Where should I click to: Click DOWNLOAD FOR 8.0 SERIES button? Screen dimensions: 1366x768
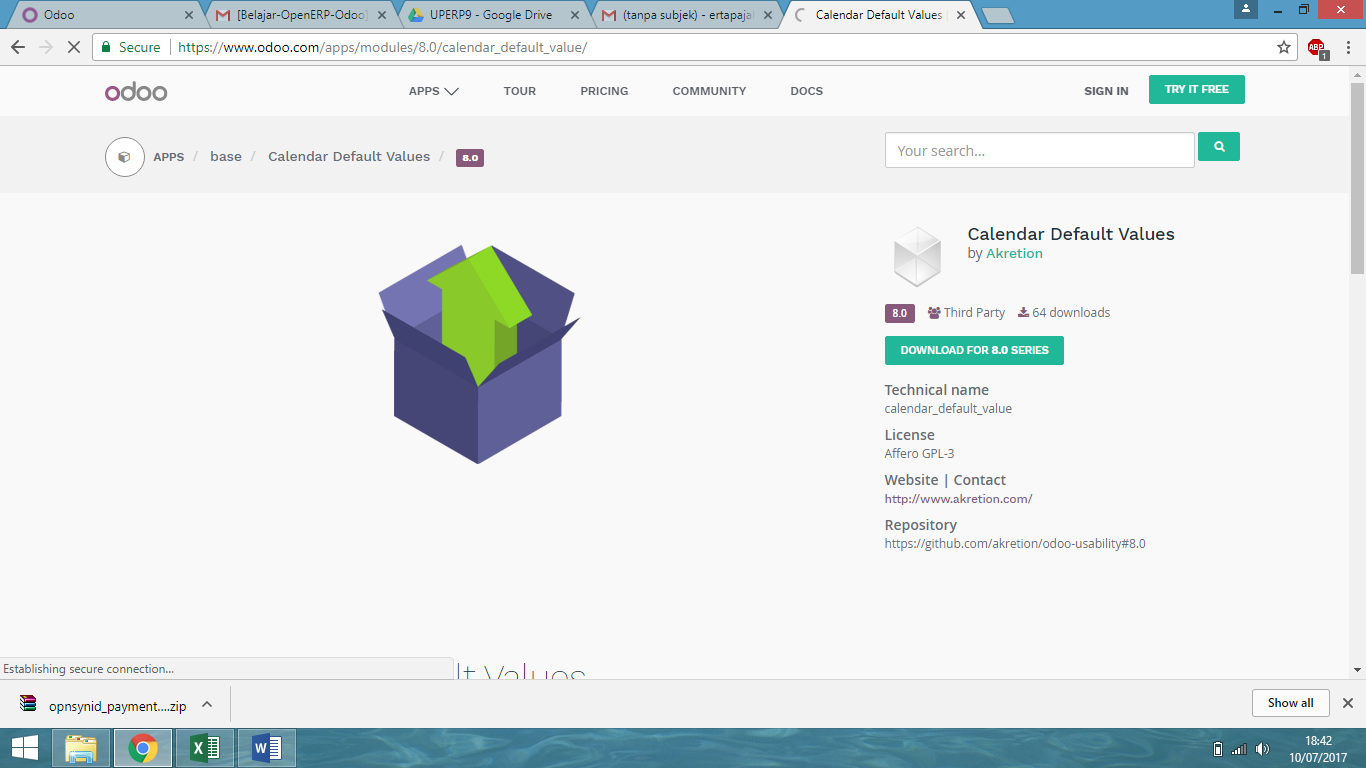pos(974,350)
